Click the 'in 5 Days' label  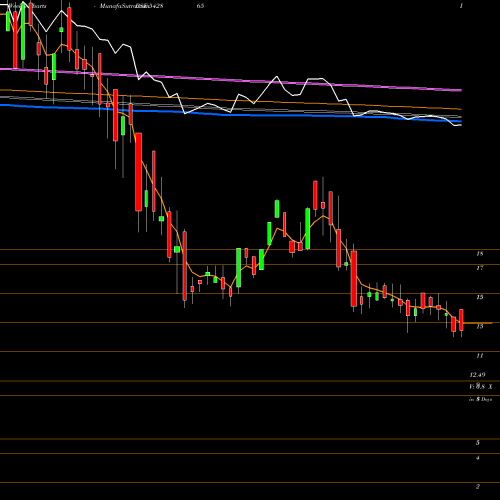pyautogui.click(x=480, y=399)
